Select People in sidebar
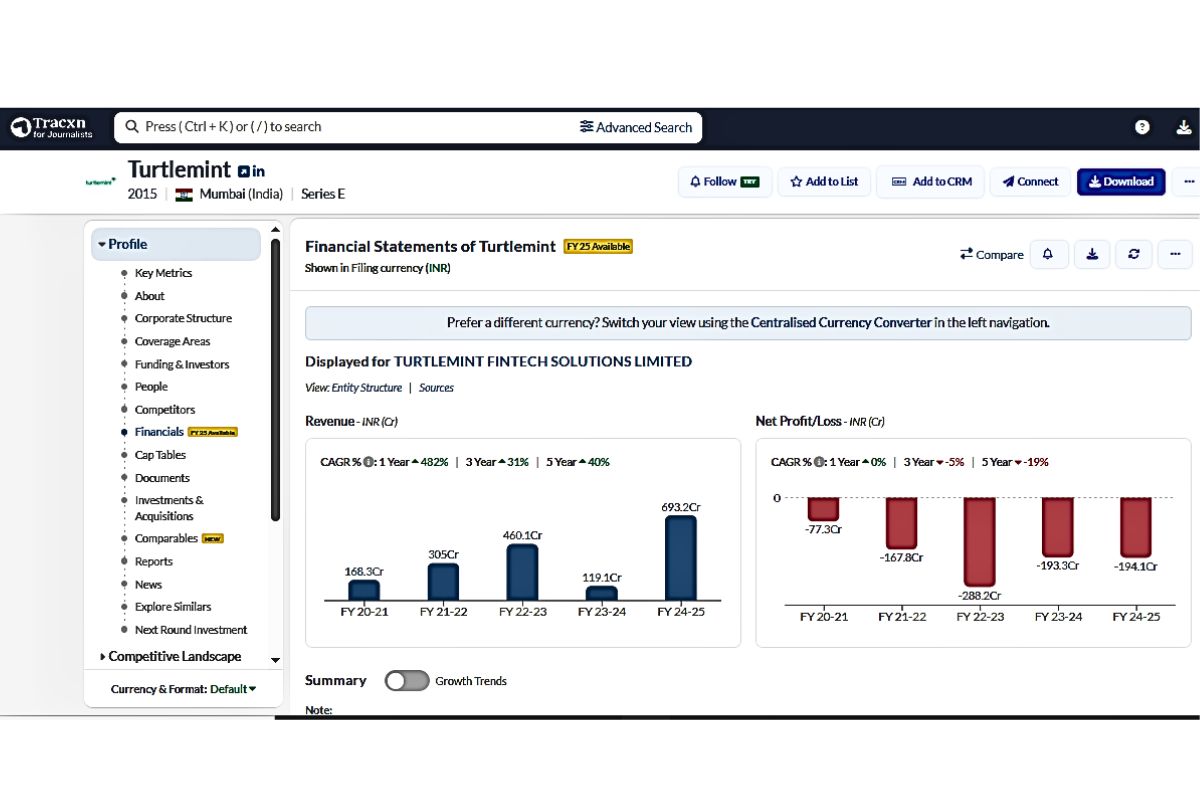Screen dimensions: 1200x800 click(151, 386)
